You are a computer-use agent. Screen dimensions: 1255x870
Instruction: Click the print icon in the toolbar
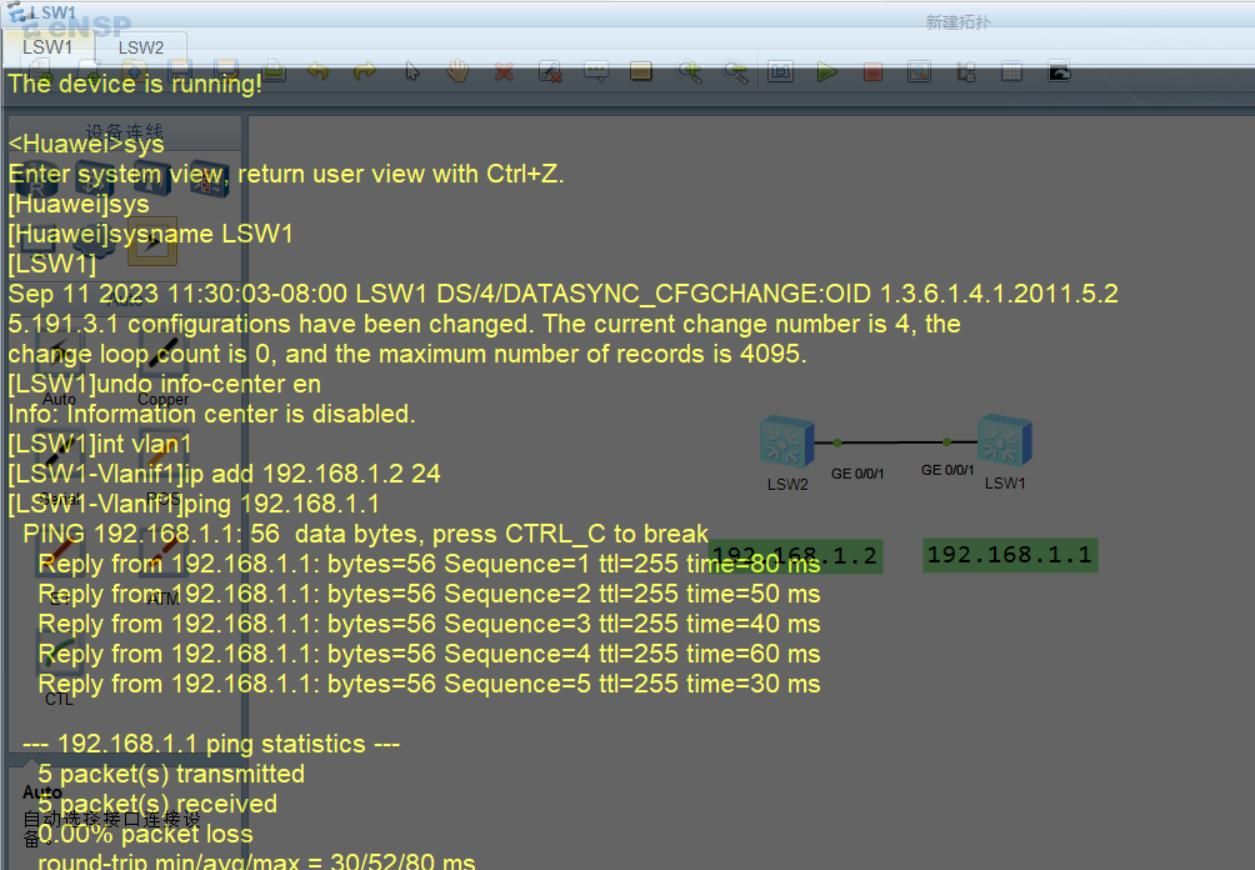point(273,72)
